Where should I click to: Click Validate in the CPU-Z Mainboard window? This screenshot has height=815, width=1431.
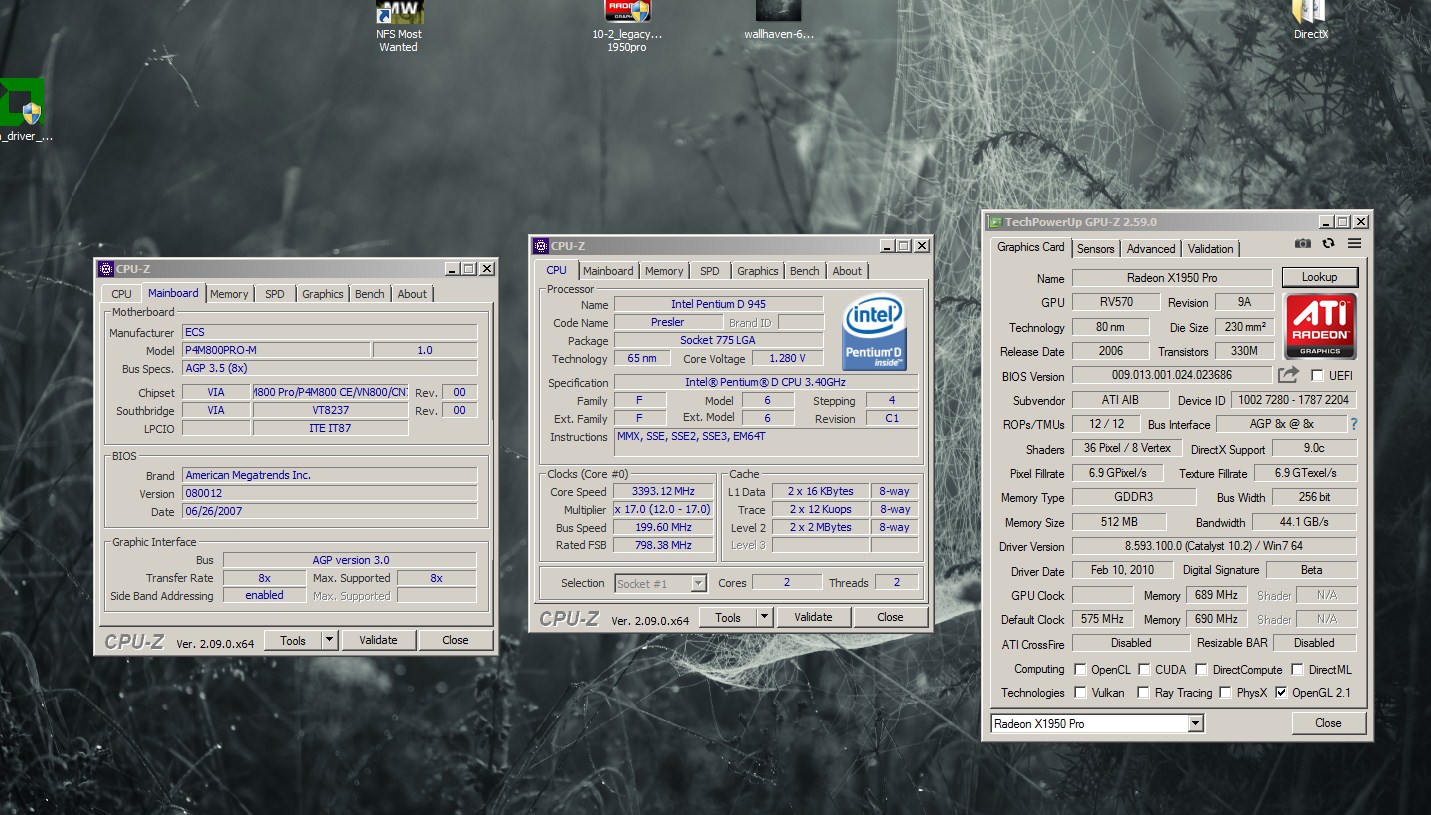[x=378, y=640]
